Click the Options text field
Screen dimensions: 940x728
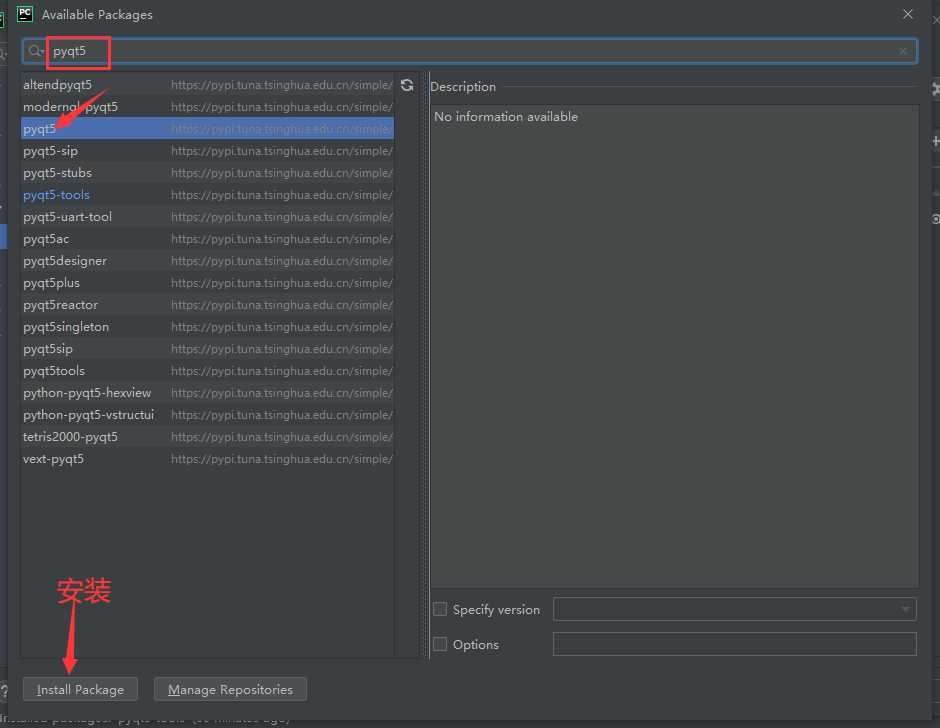pos(734,644)
